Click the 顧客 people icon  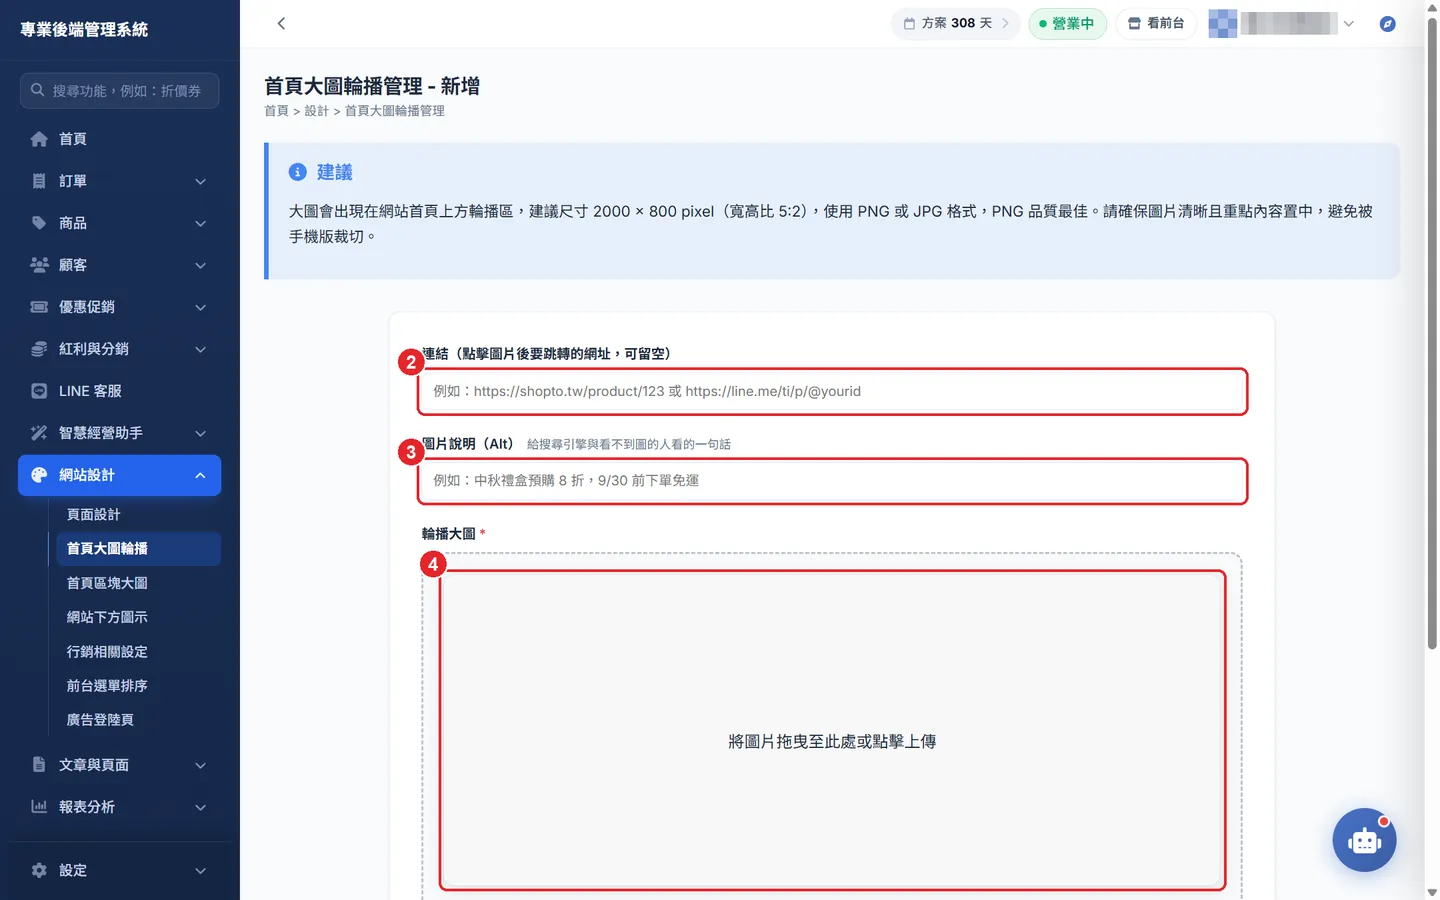[x=39, y=265]
